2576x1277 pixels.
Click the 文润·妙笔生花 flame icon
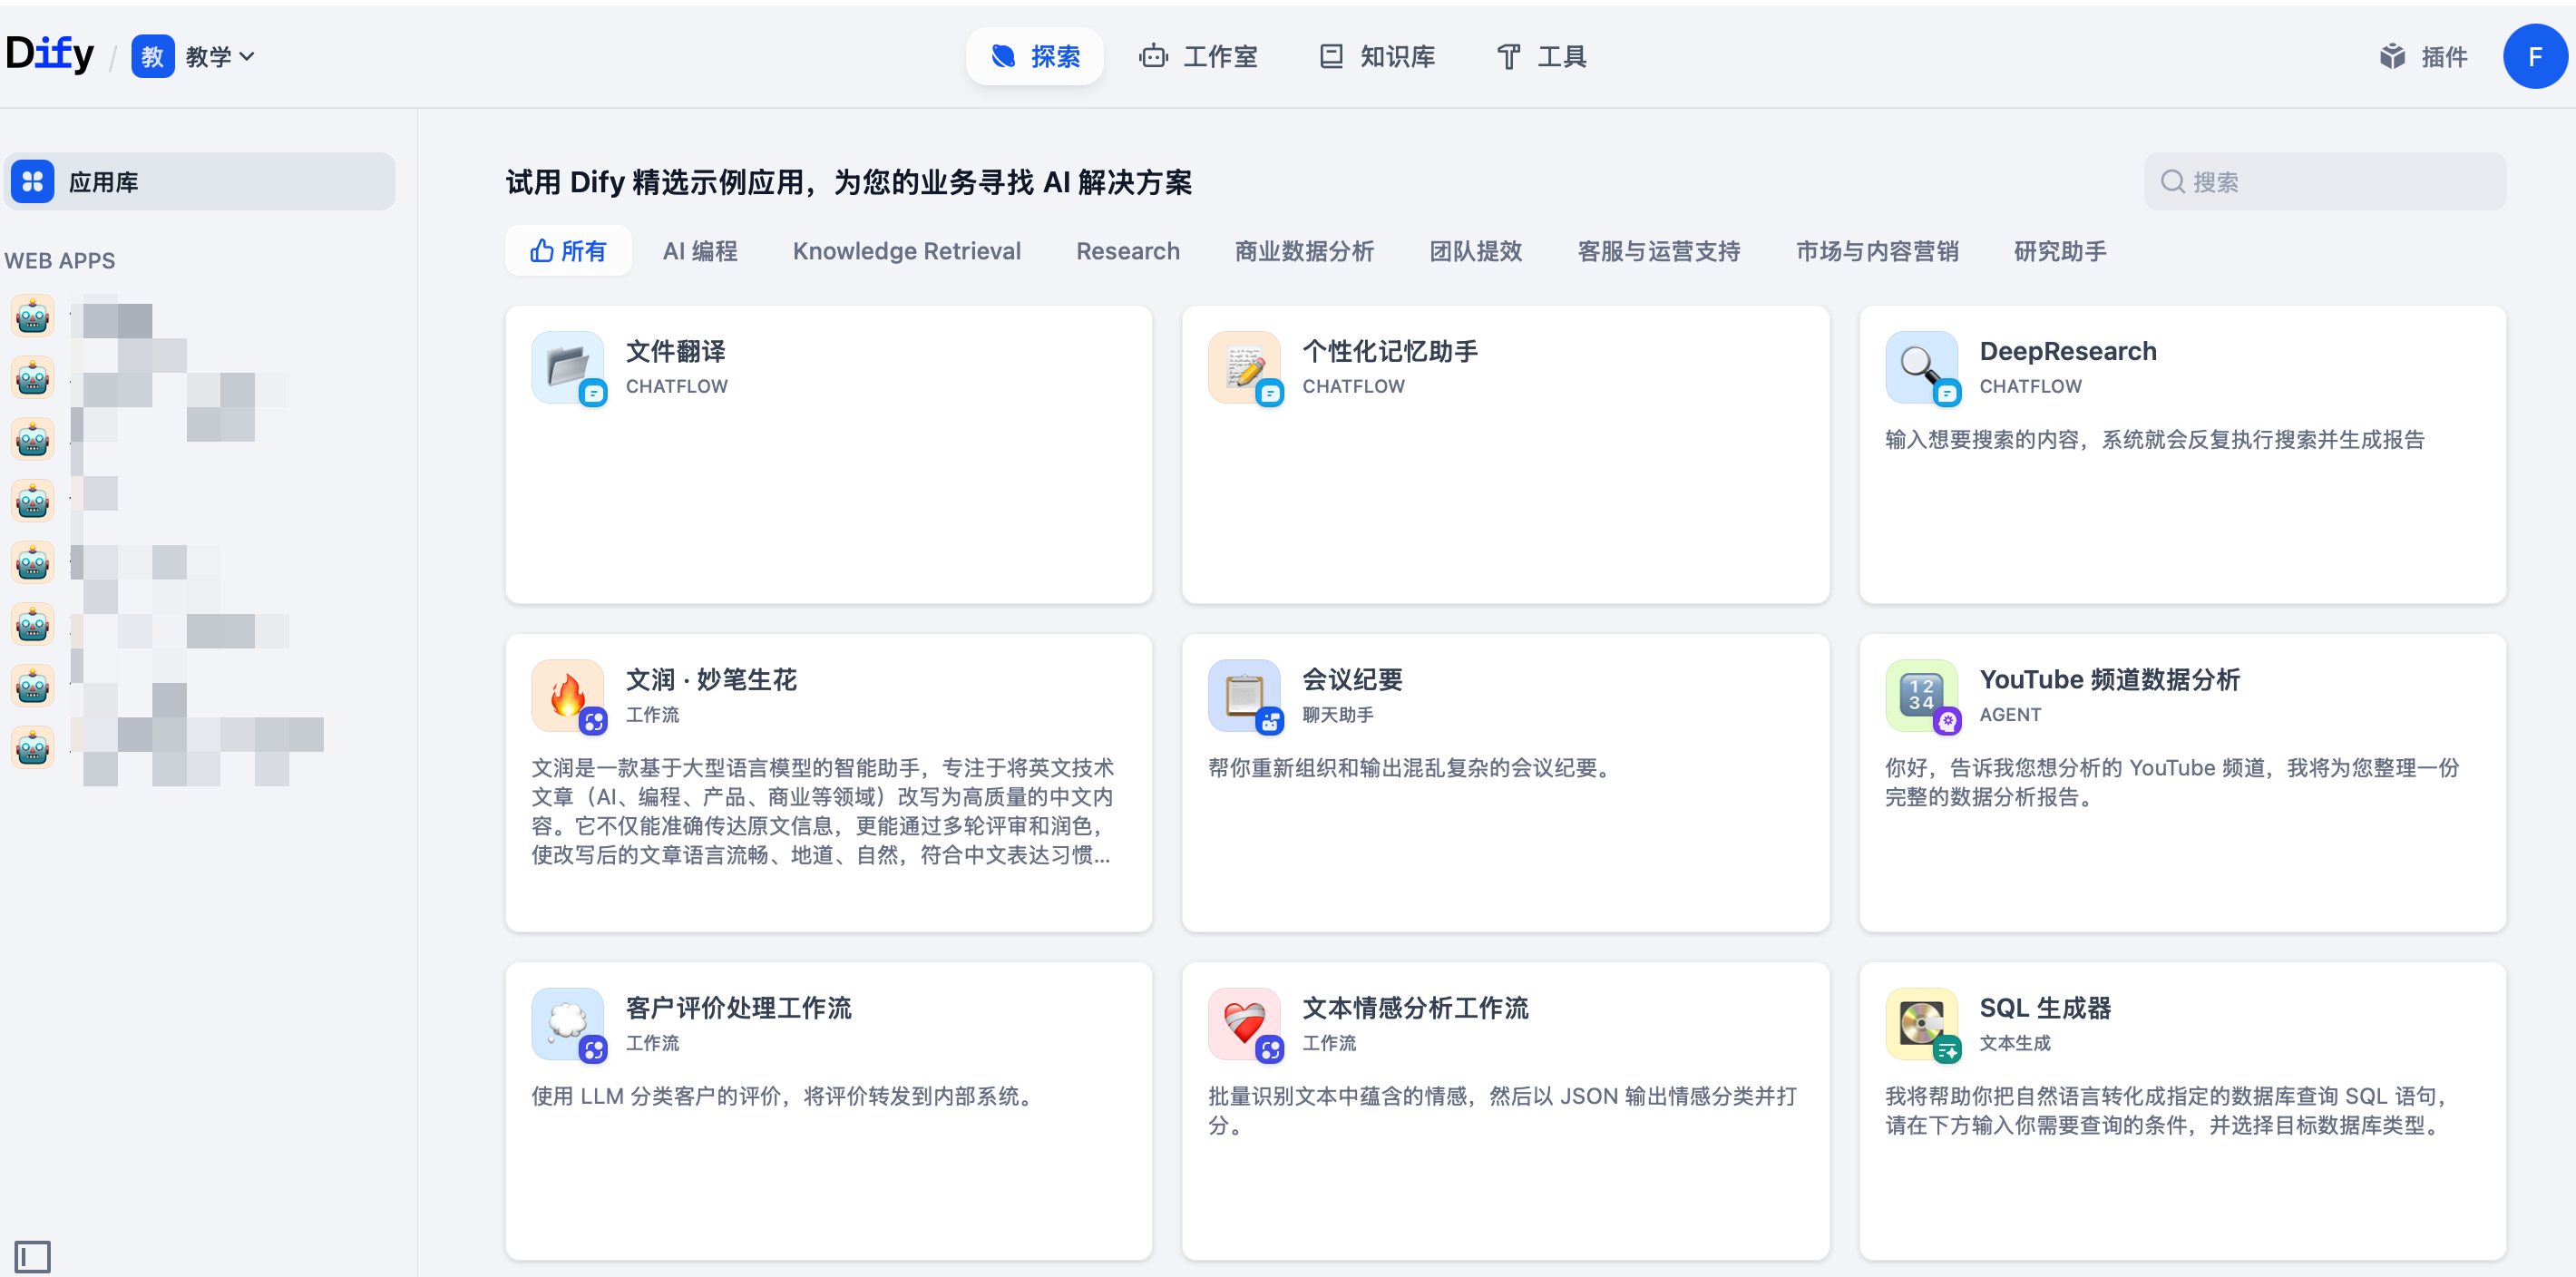tap(567, 695)
